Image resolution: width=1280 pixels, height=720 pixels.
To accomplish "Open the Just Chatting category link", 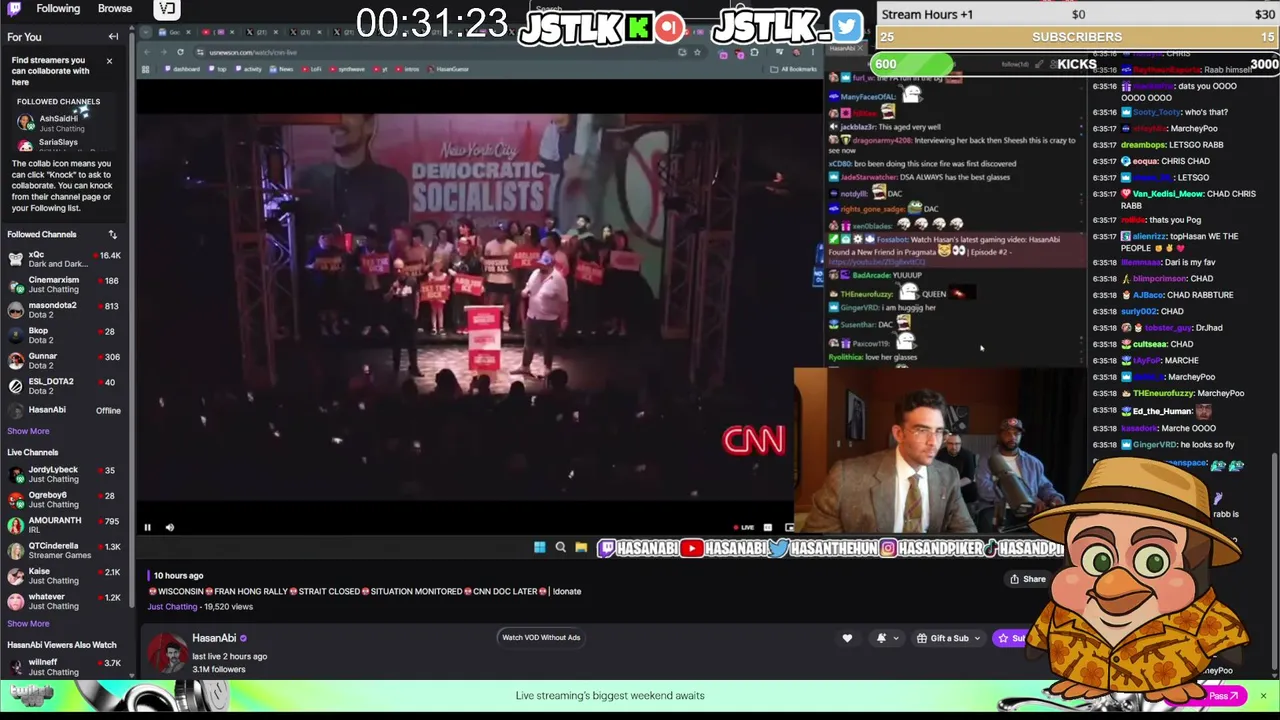I will [x=173, y=606].
